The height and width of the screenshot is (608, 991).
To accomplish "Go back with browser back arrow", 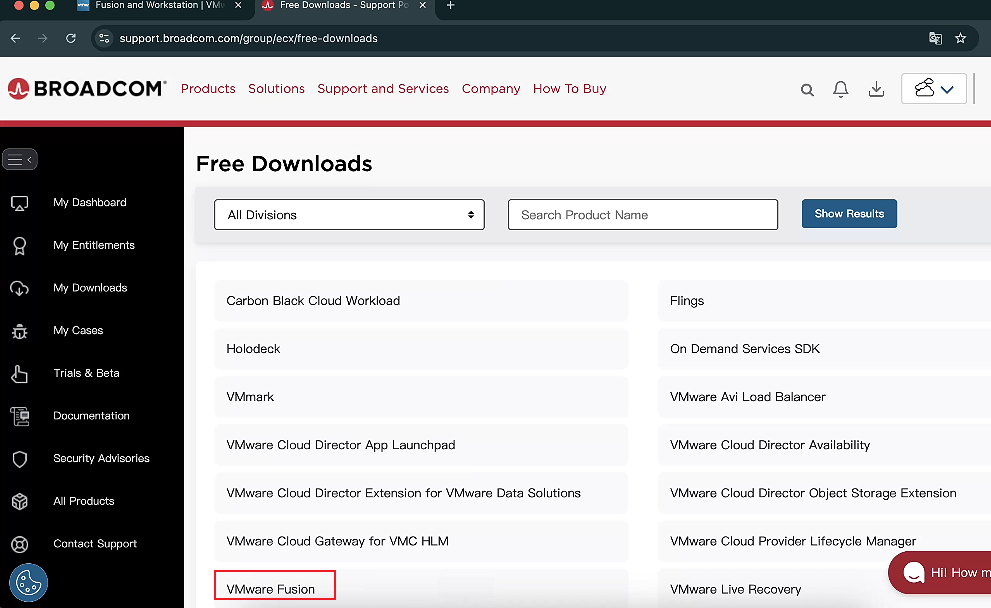I will pyautogui.click(x=16, y=39).
